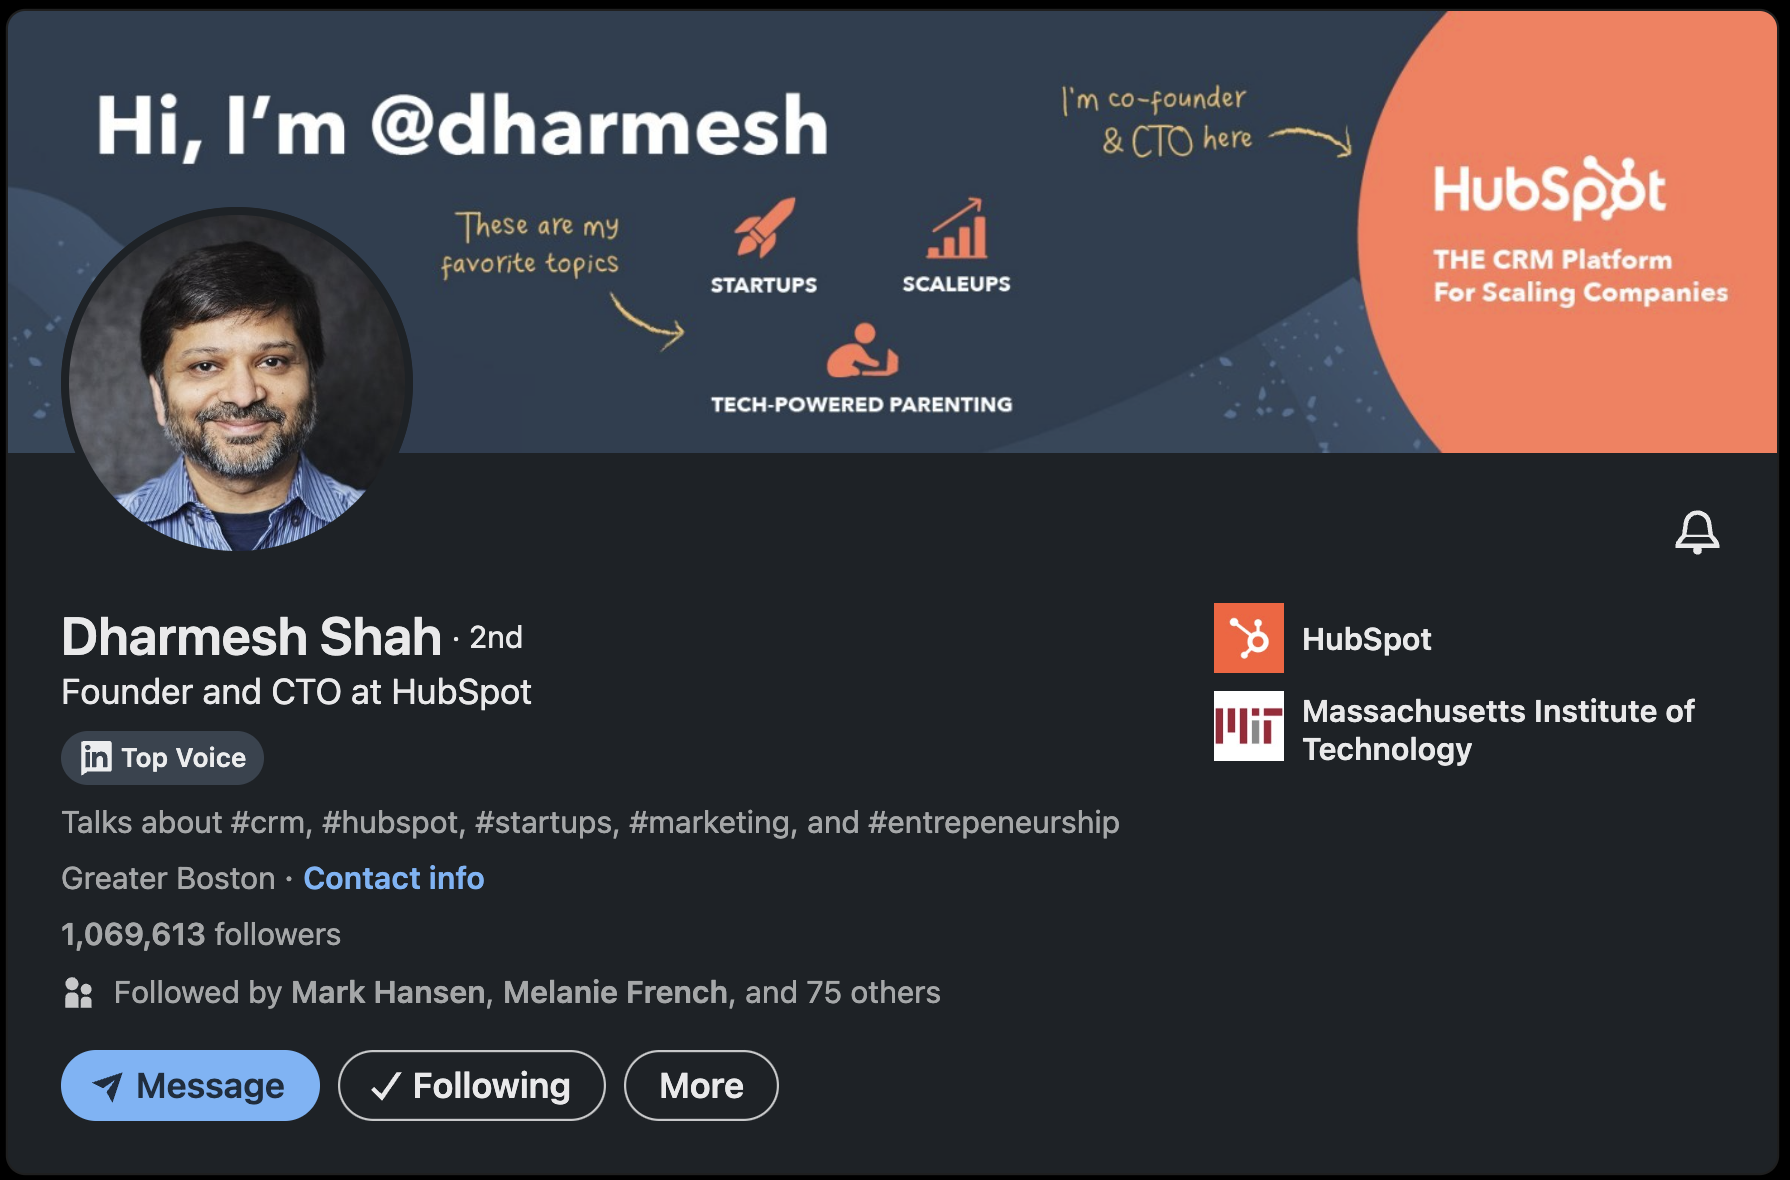View the 1,069,613 followers count
The width and height of the screenshot is (1790, 1180).
pos(200,935)
